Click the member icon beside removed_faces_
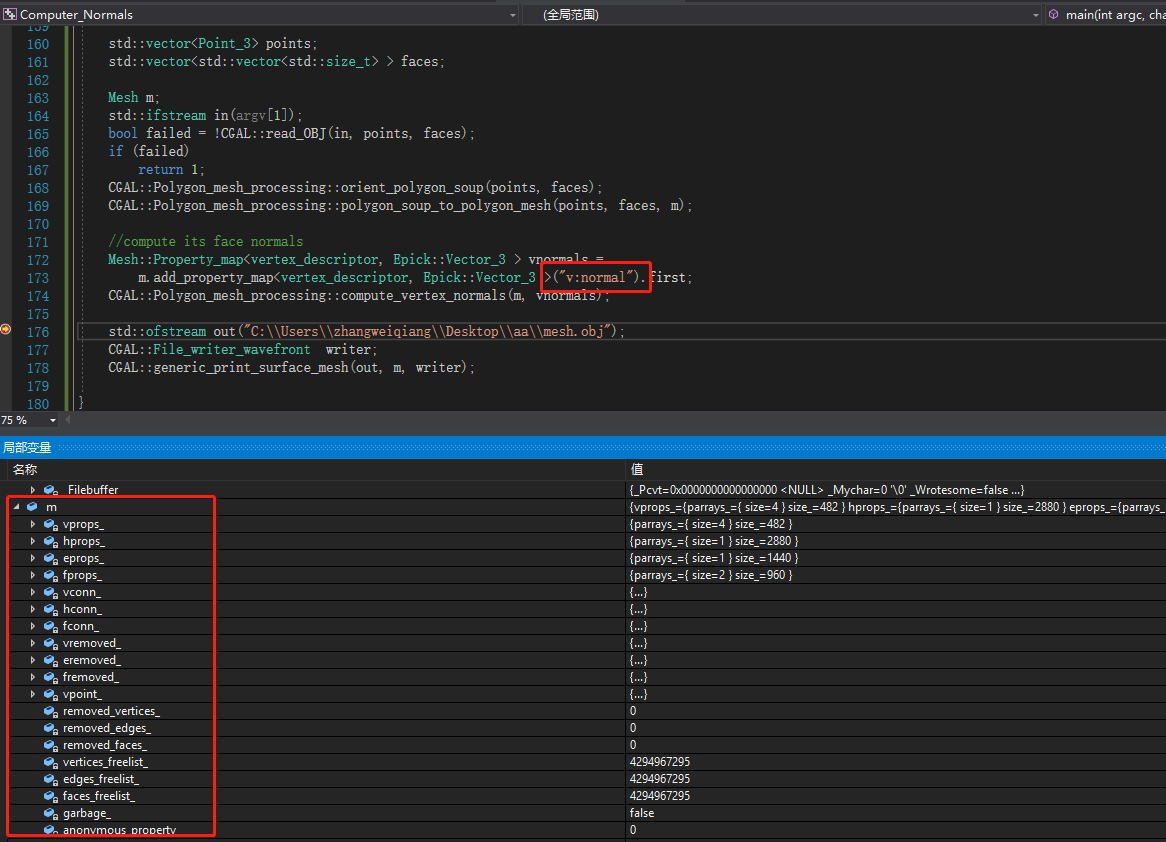The image size is (1166, 842). pyautogui.click(x=49, y=744)
